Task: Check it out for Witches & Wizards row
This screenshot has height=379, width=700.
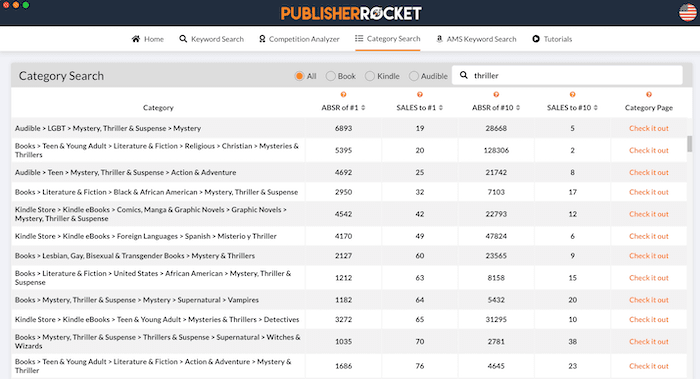Action: coord(649,342)
